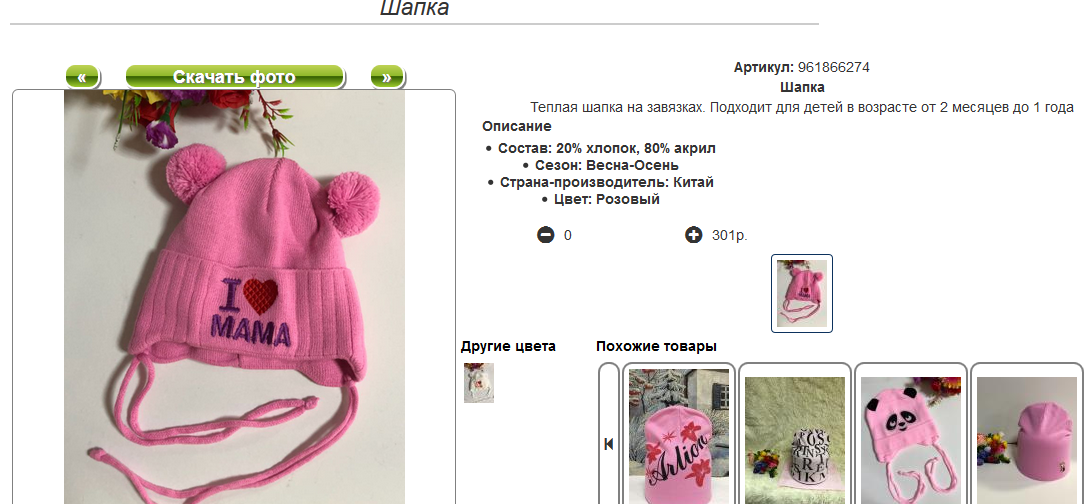Click the 301р. price label

[729, 235]
